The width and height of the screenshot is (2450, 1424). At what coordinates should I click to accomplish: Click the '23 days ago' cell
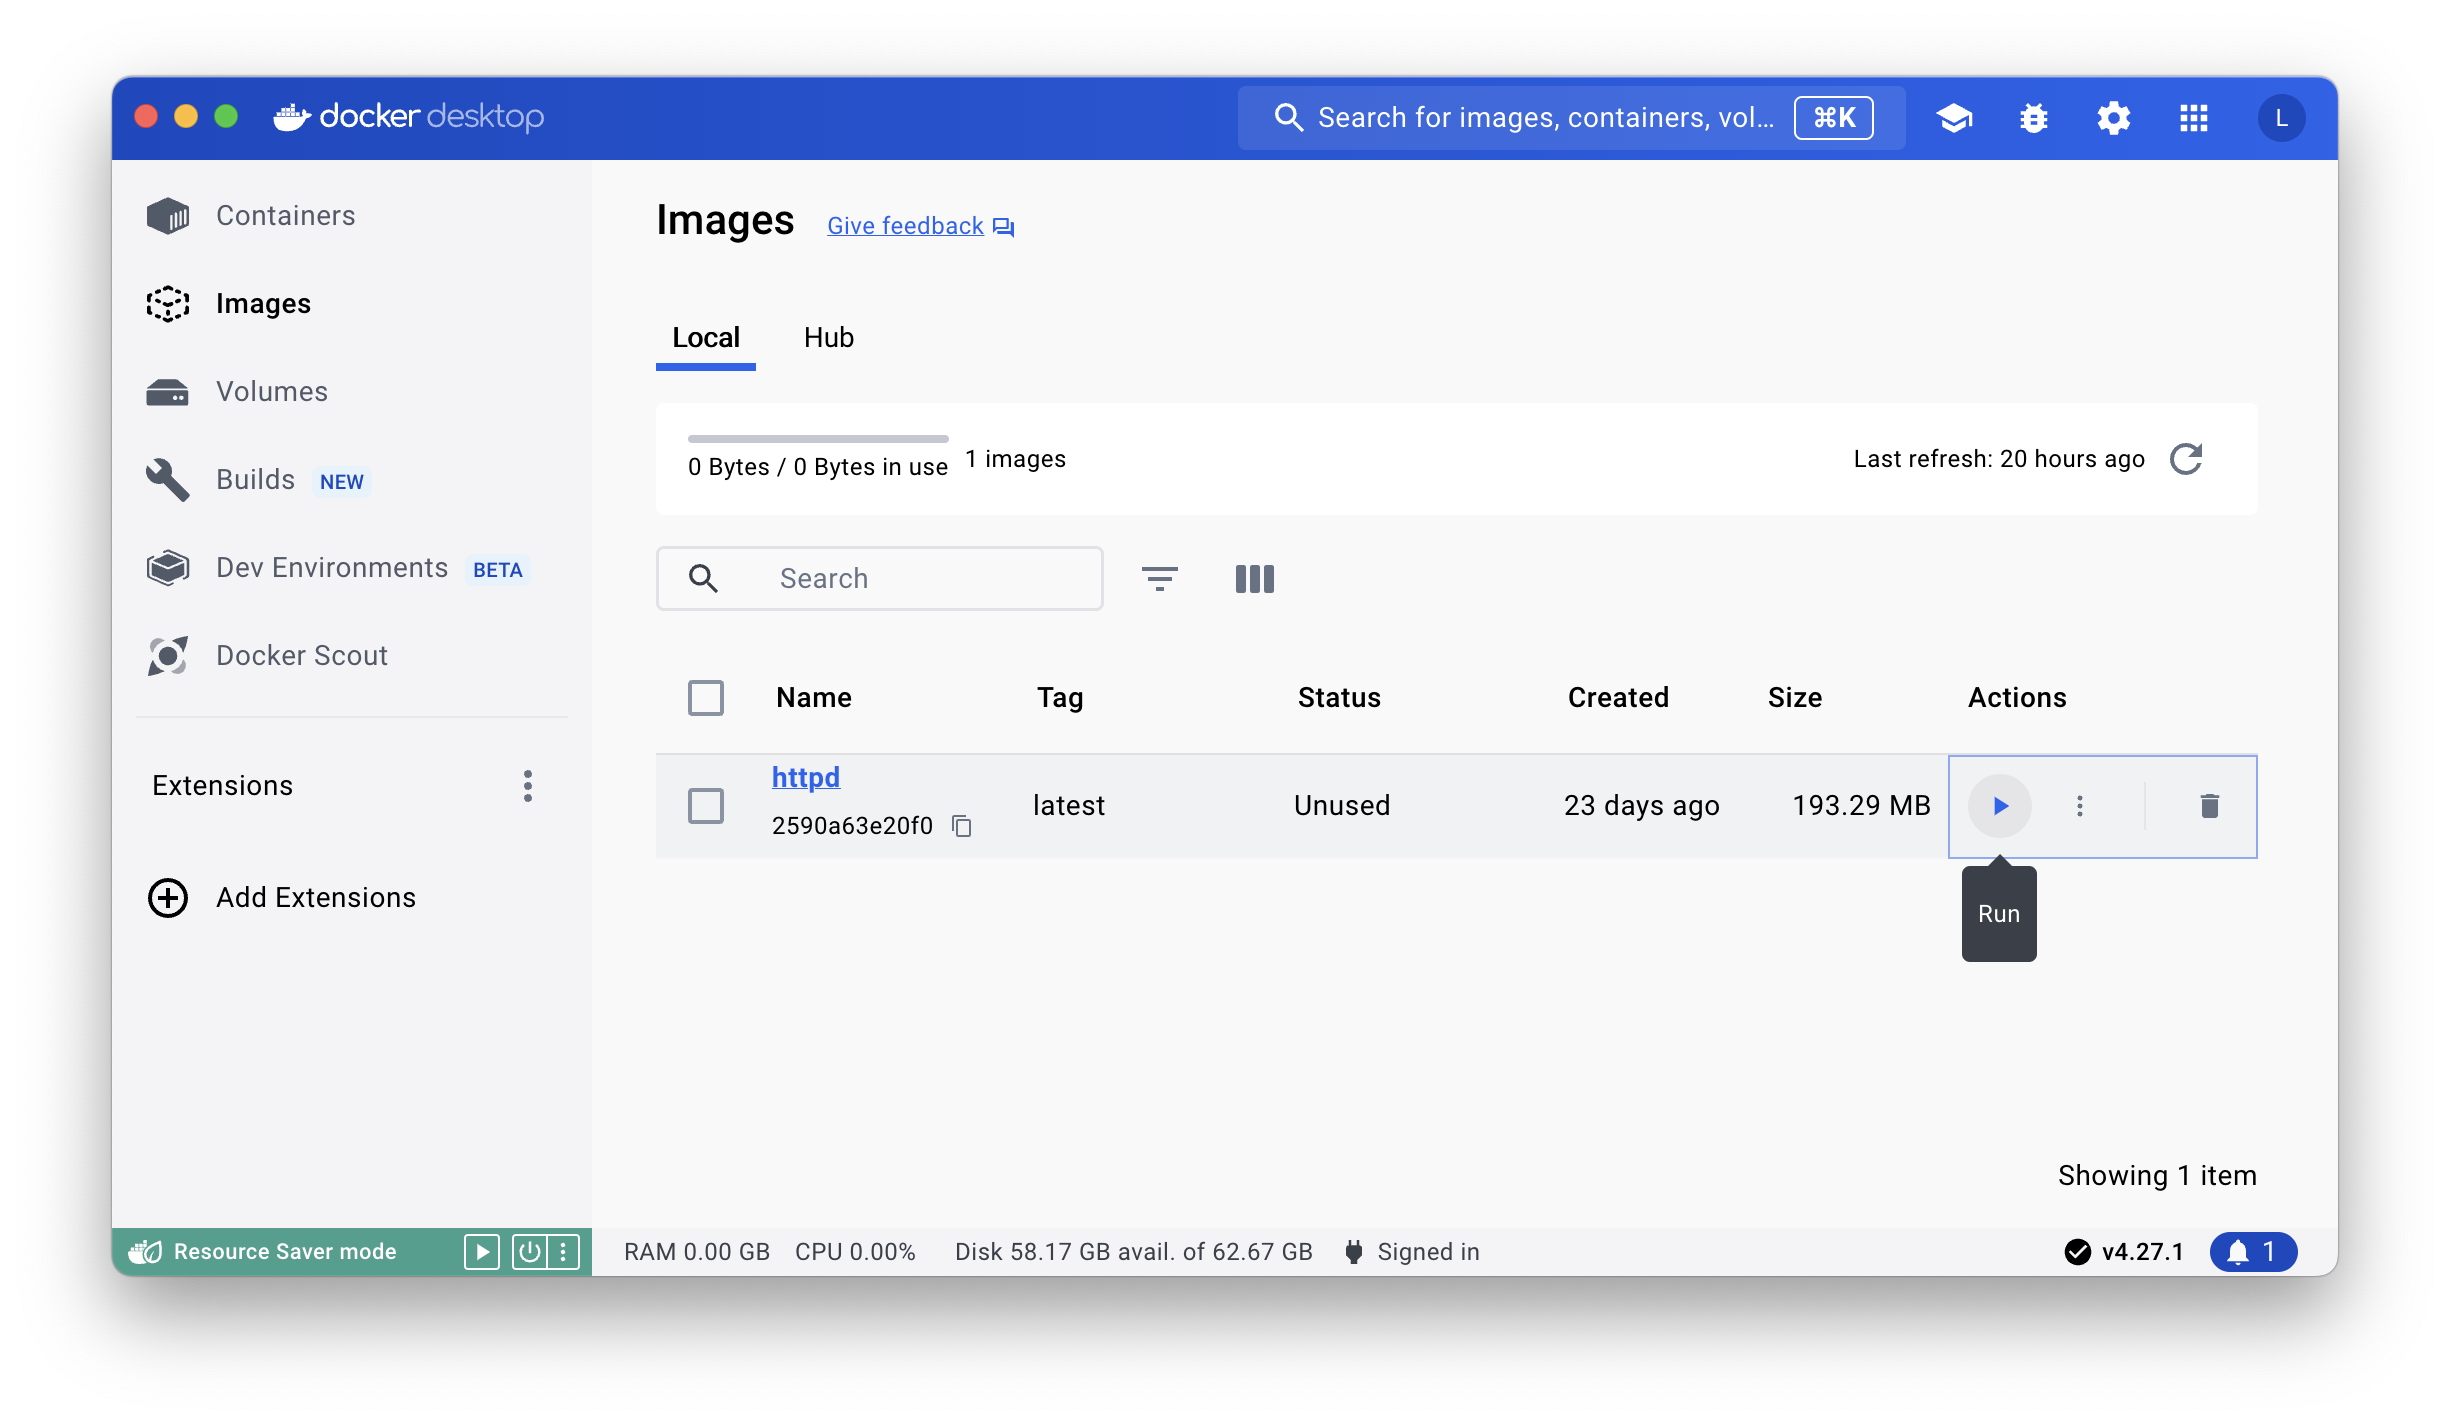coord(1642,806)
